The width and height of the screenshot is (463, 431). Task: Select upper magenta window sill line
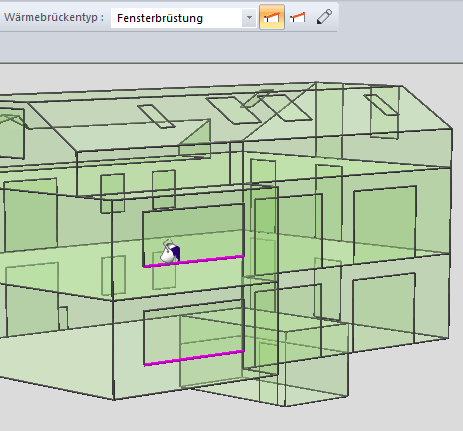tap(194, 261)
